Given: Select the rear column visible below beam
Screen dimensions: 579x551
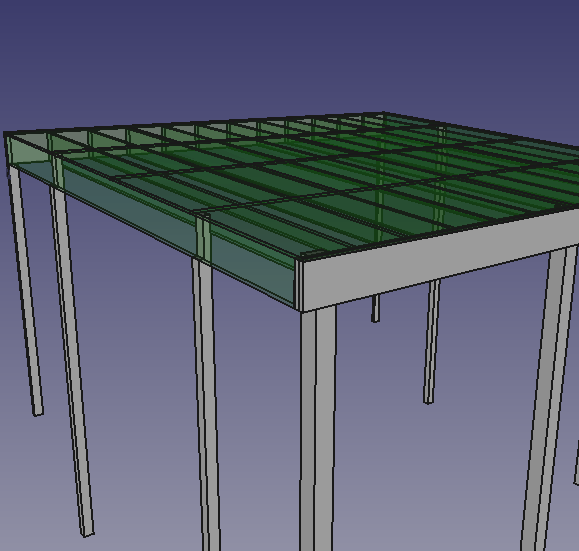Looking at the screenshot, I should (431, 342).
